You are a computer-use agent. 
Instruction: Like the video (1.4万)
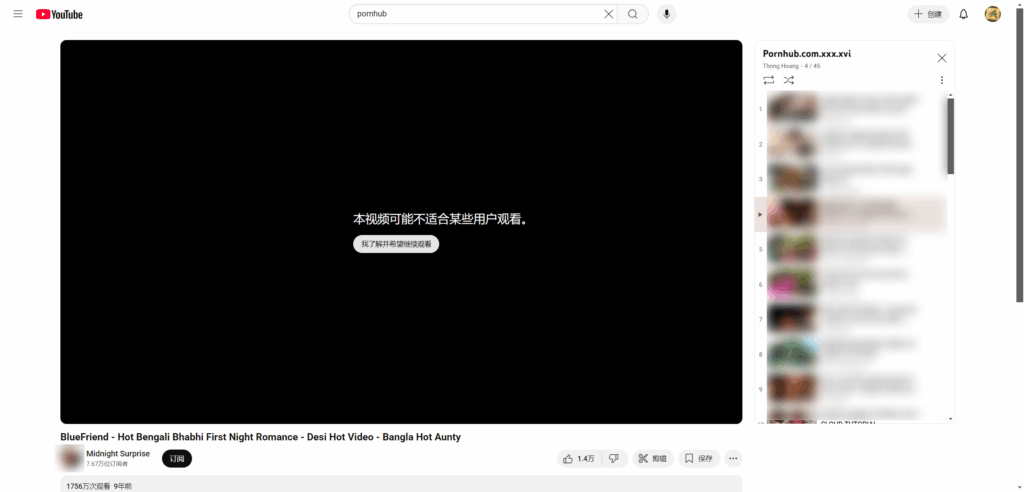pos(579,459)
